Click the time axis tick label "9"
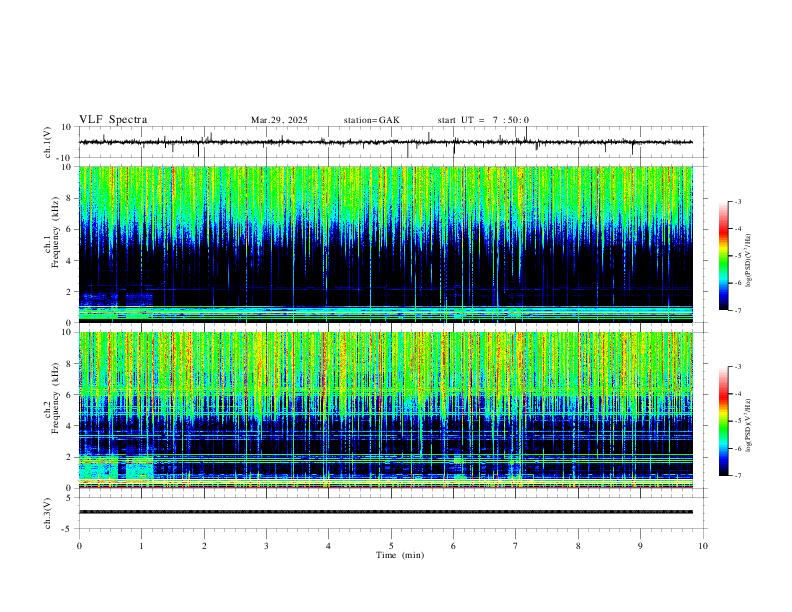 pyautogui.click(x=640, y=546)
